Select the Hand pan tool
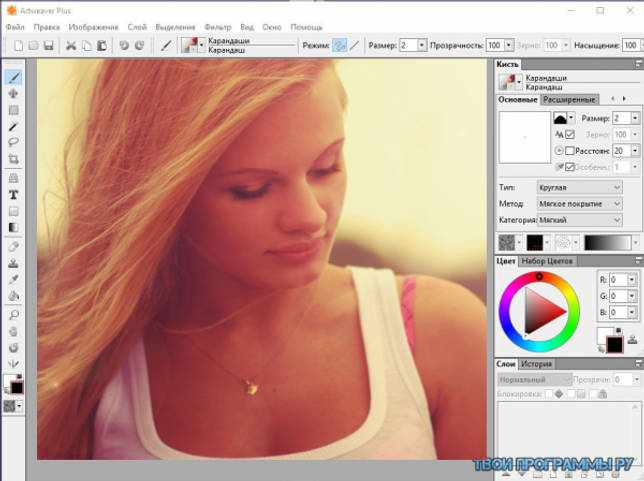Screen dimensions: 644x481 14,331
